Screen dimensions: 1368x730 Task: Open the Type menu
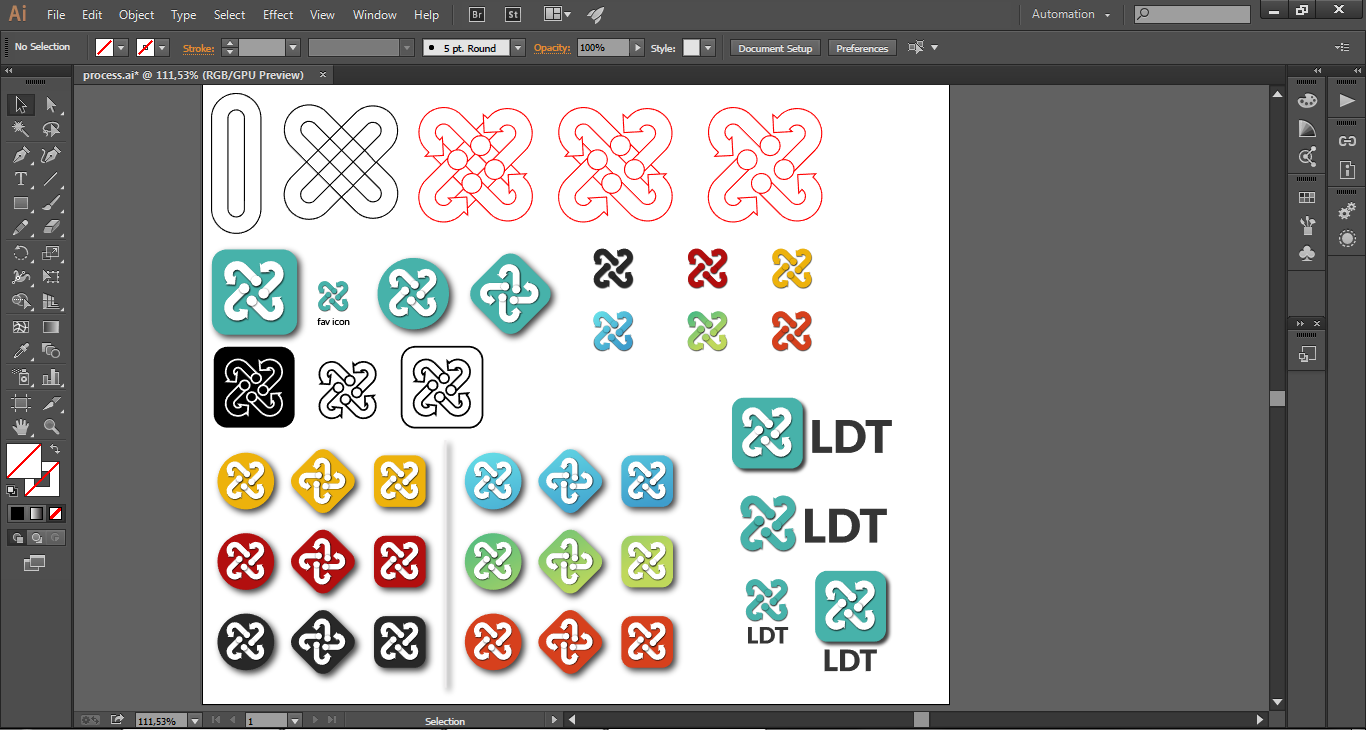point(184,15)
